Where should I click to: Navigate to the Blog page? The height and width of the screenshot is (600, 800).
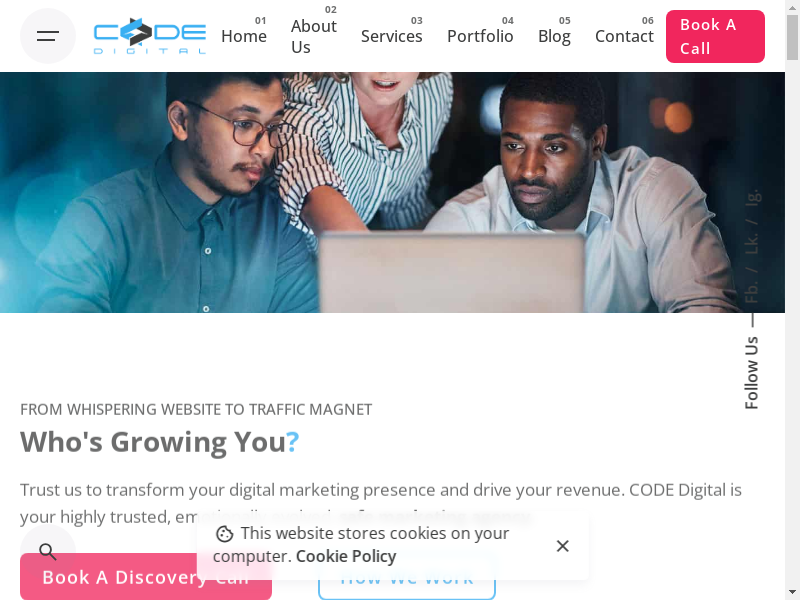(x=554, y=36)
